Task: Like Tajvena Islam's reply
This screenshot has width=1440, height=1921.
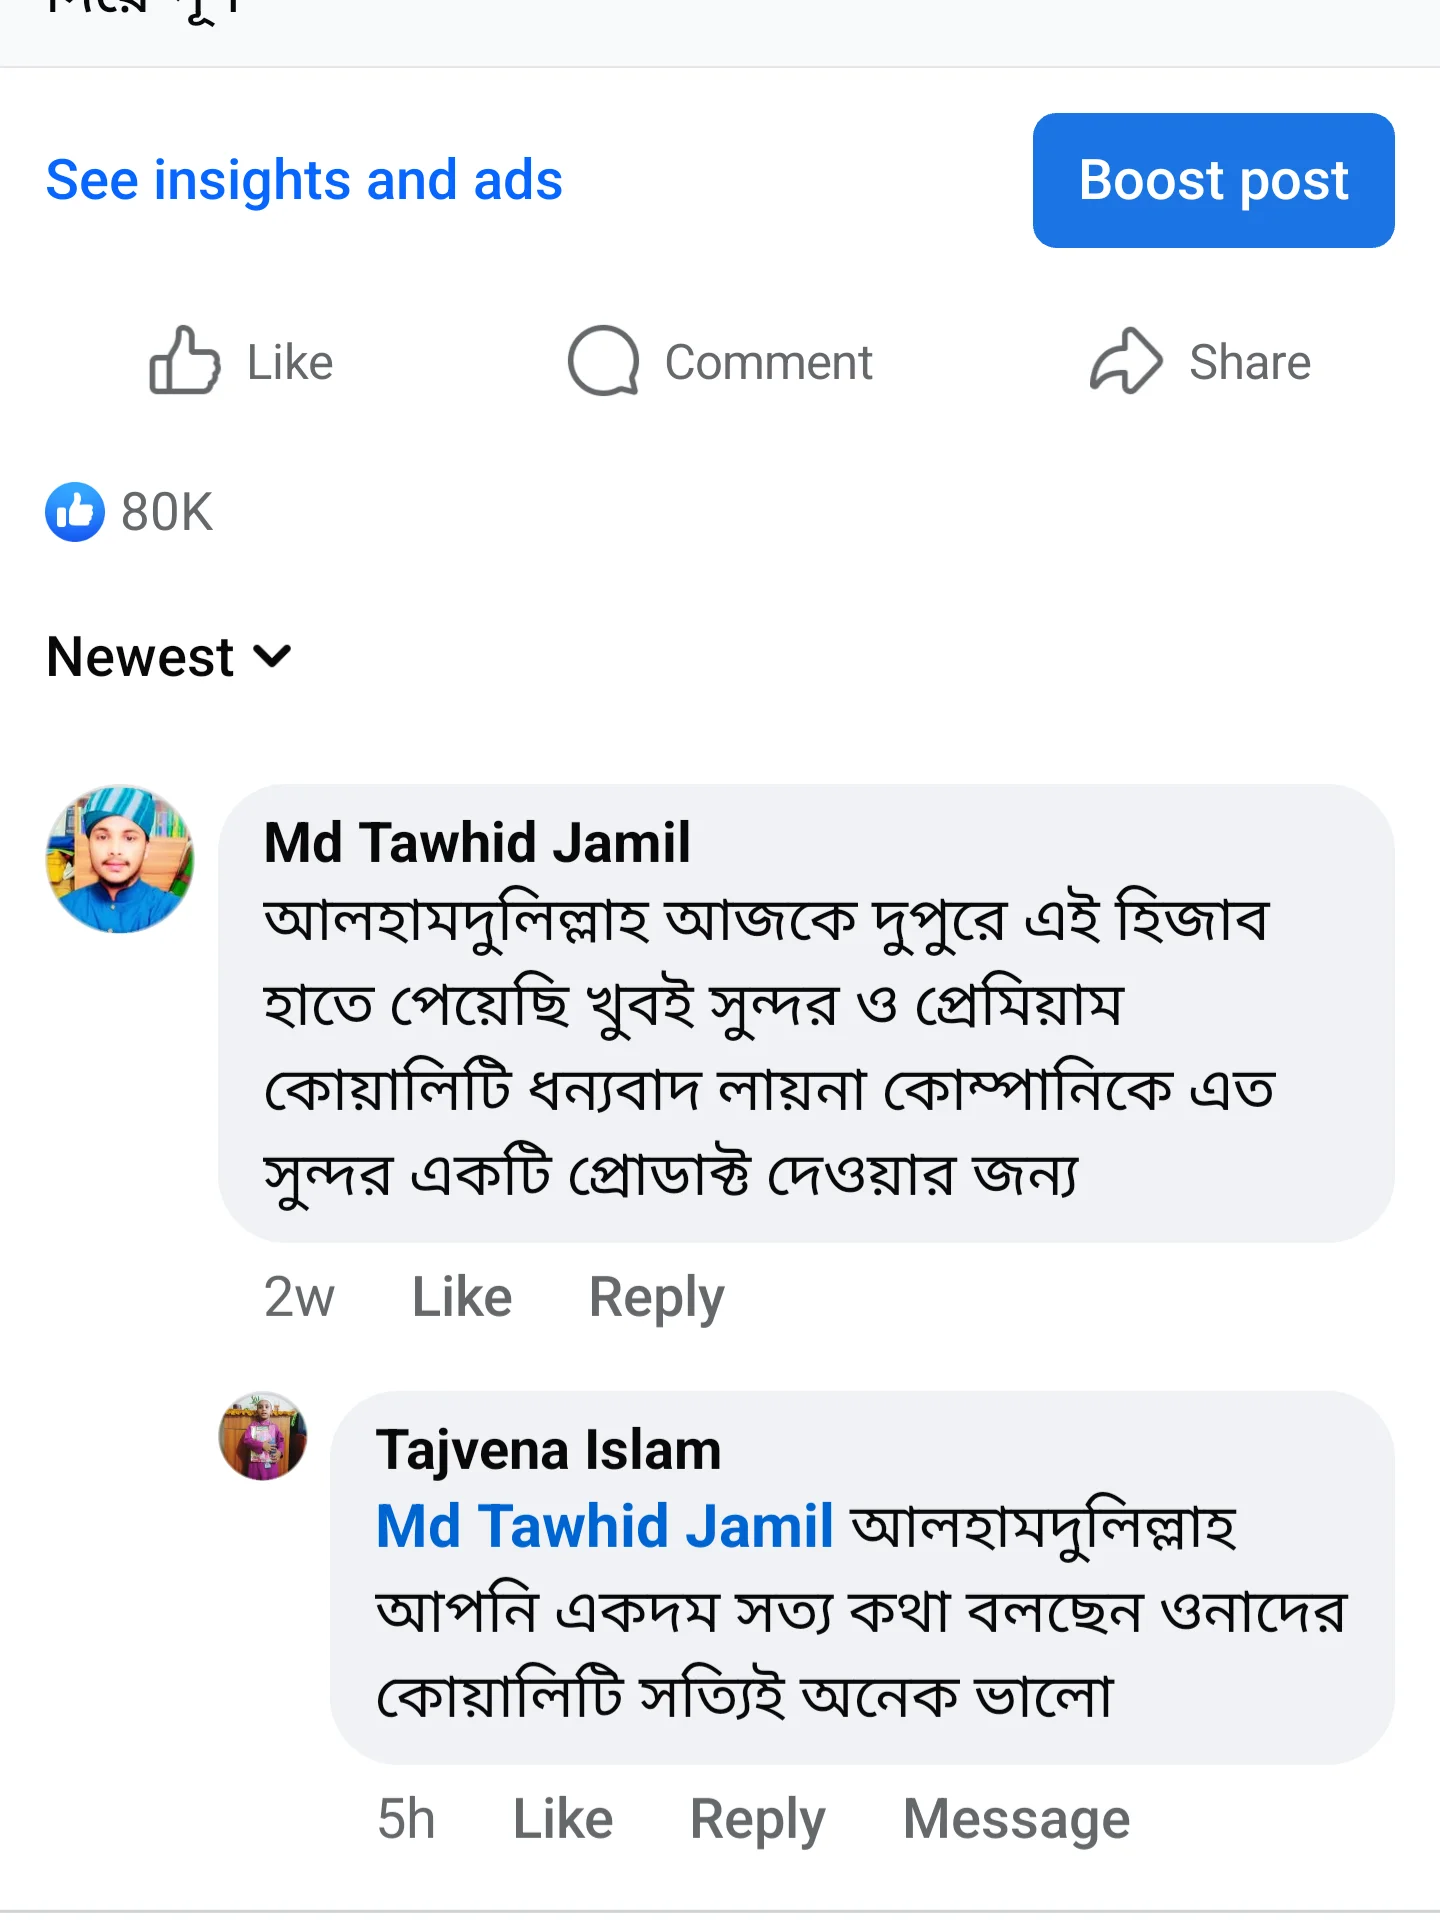Action: tap(563, 1818)
